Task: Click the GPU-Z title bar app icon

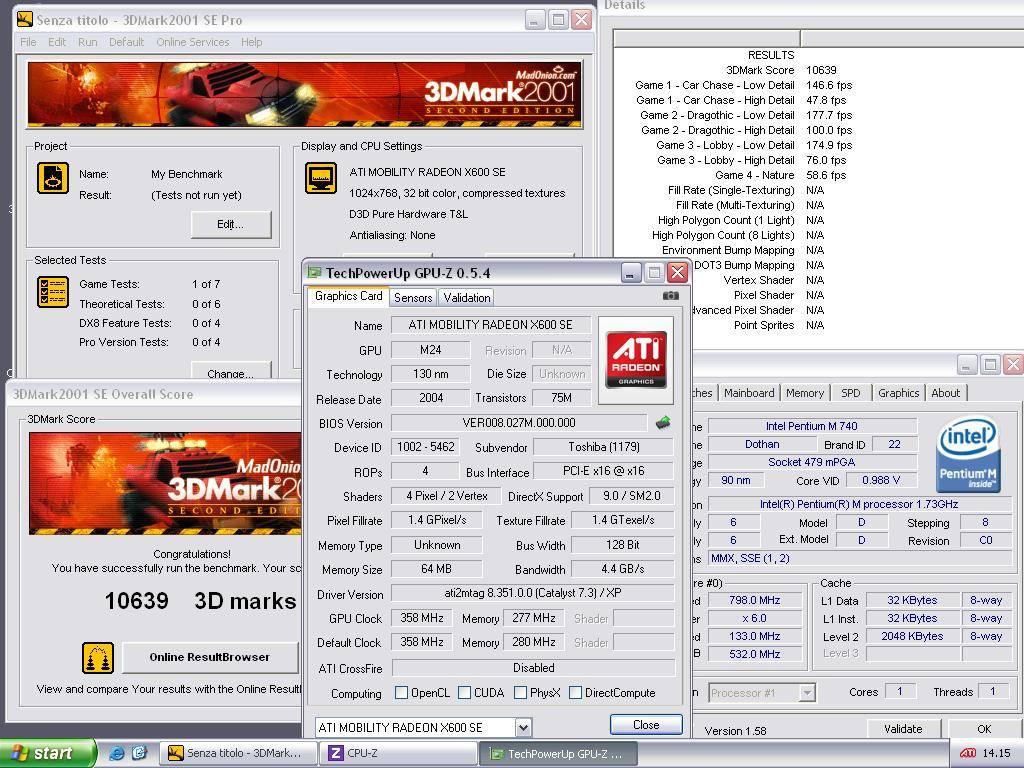Action: [315, 272]
